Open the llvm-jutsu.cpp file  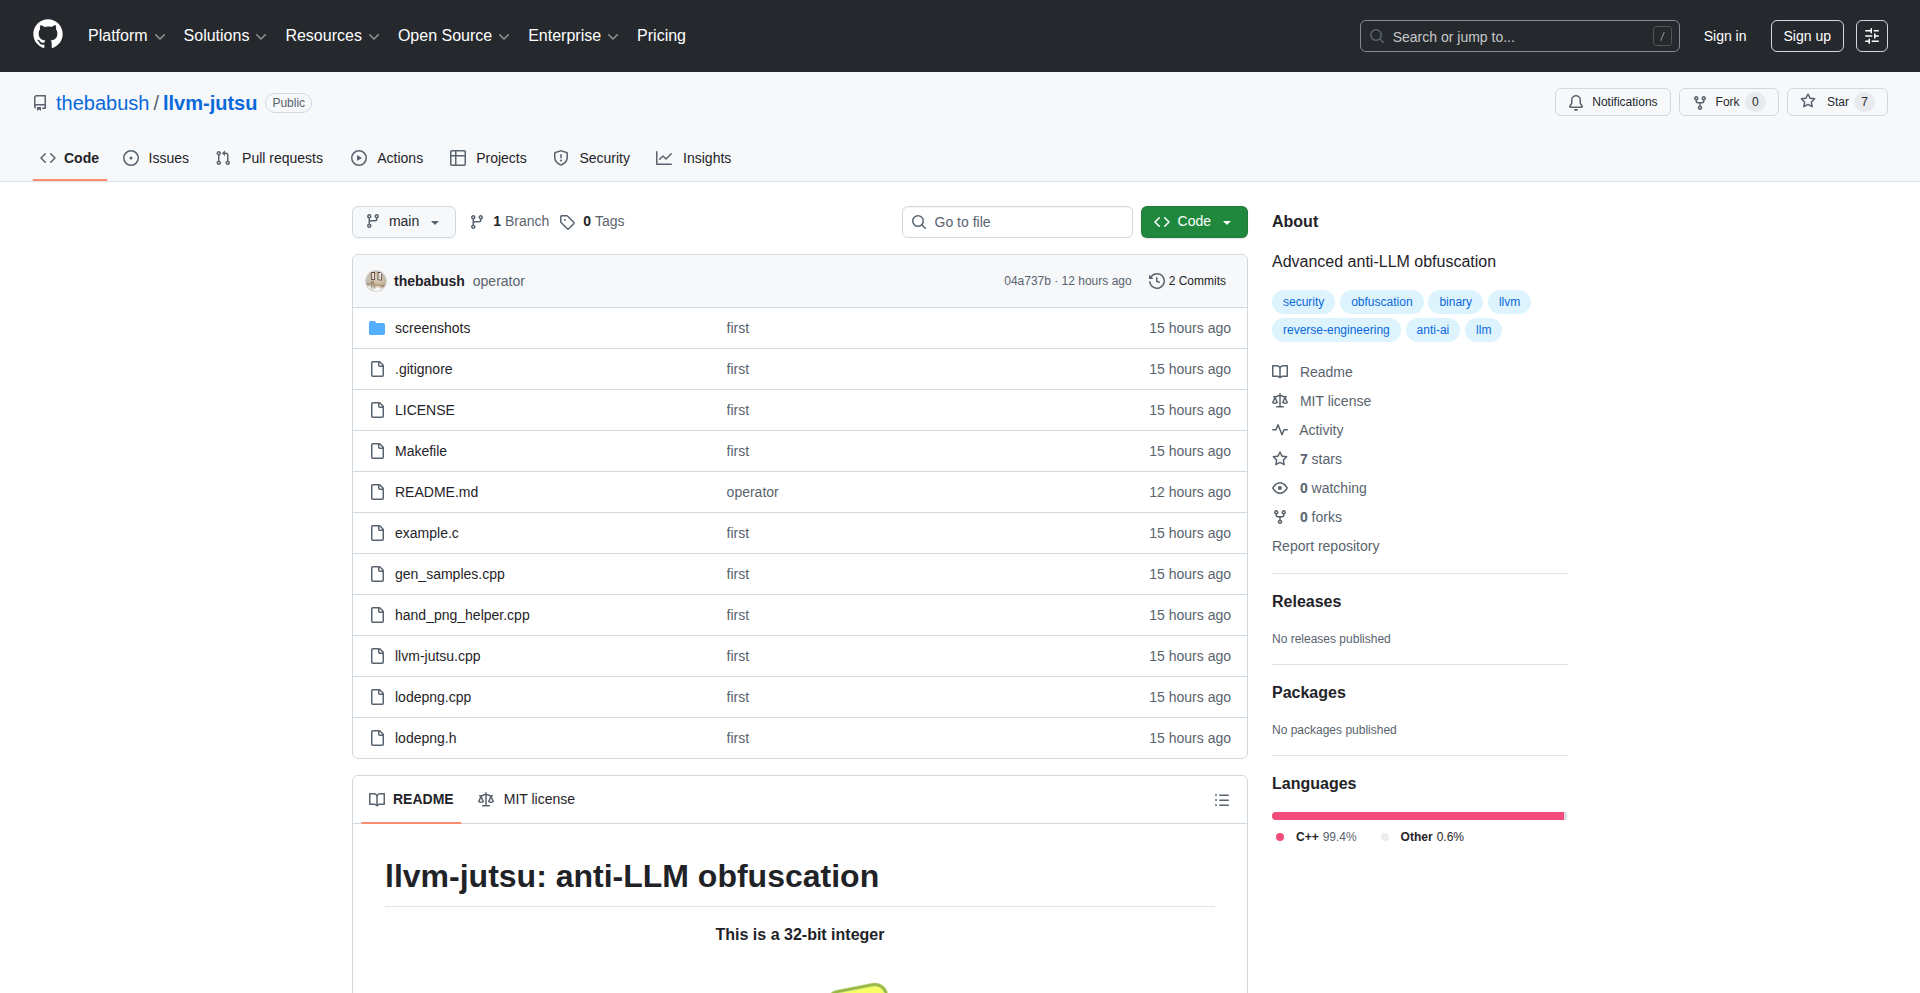click(x=437, y=656)
